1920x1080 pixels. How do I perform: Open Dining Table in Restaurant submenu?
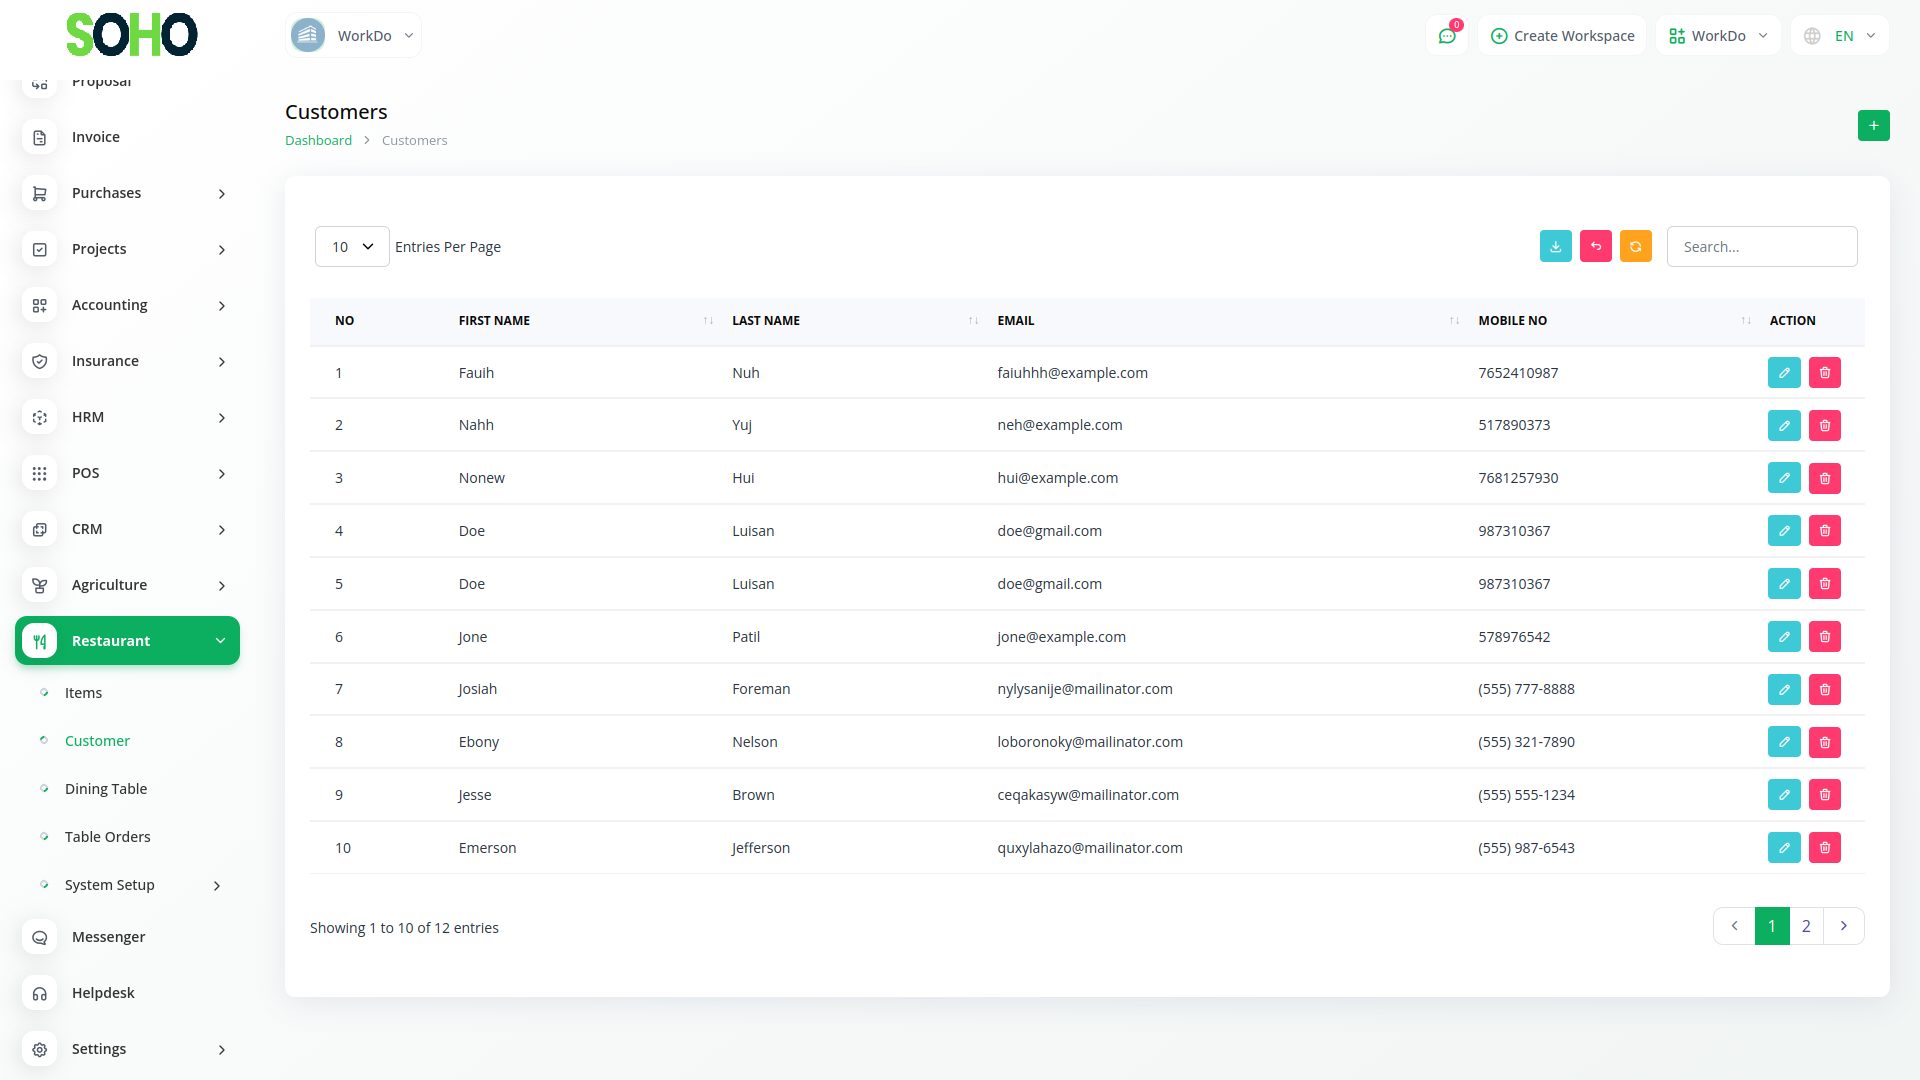[x=106, y=789]
